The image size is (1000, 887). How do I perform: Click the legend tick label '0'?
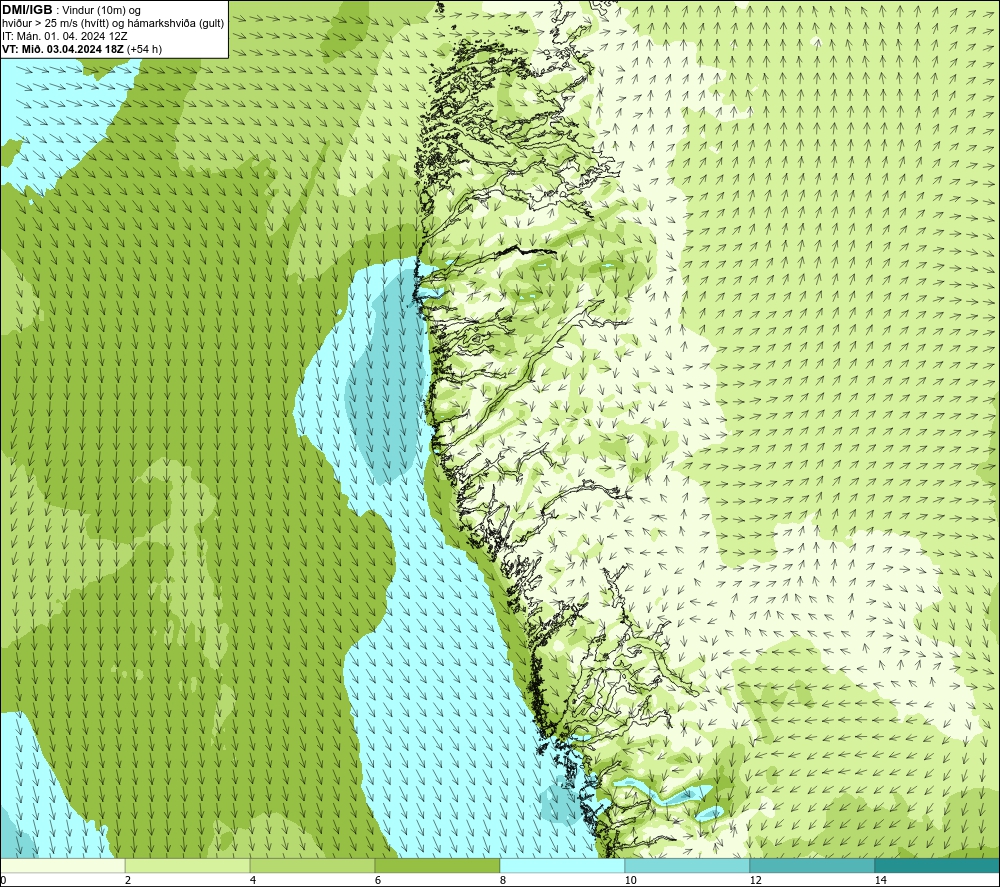3,880
